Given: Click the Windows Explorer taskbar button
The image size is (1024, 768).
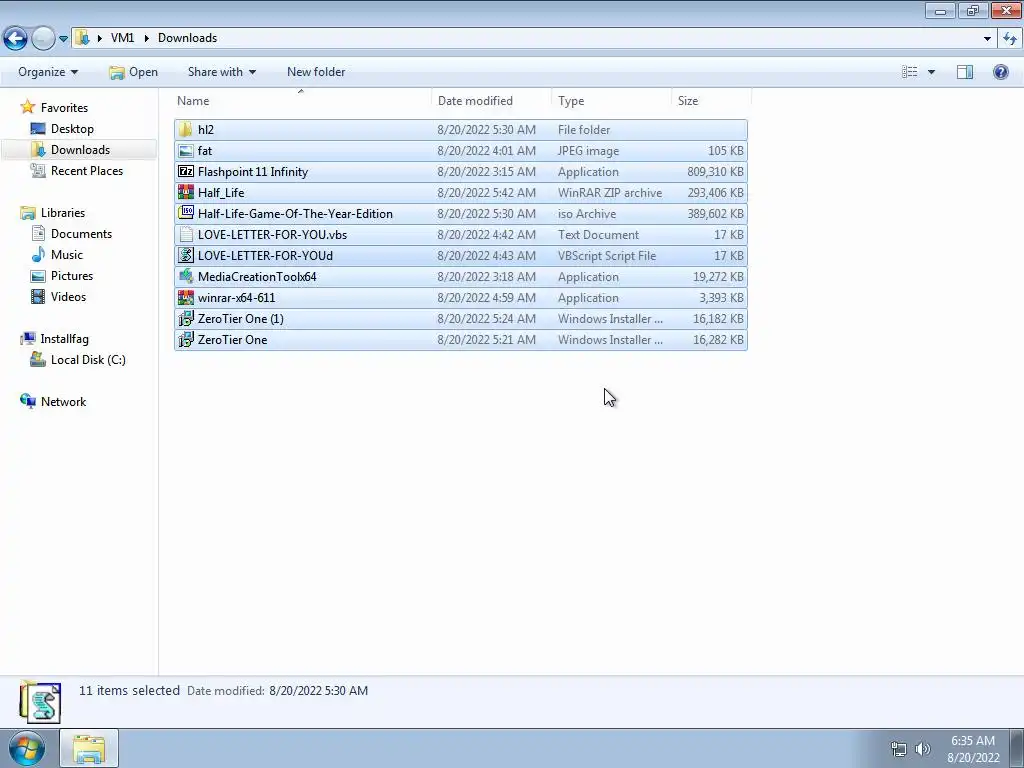Looking at the screenshot, I should click(89, 748).
